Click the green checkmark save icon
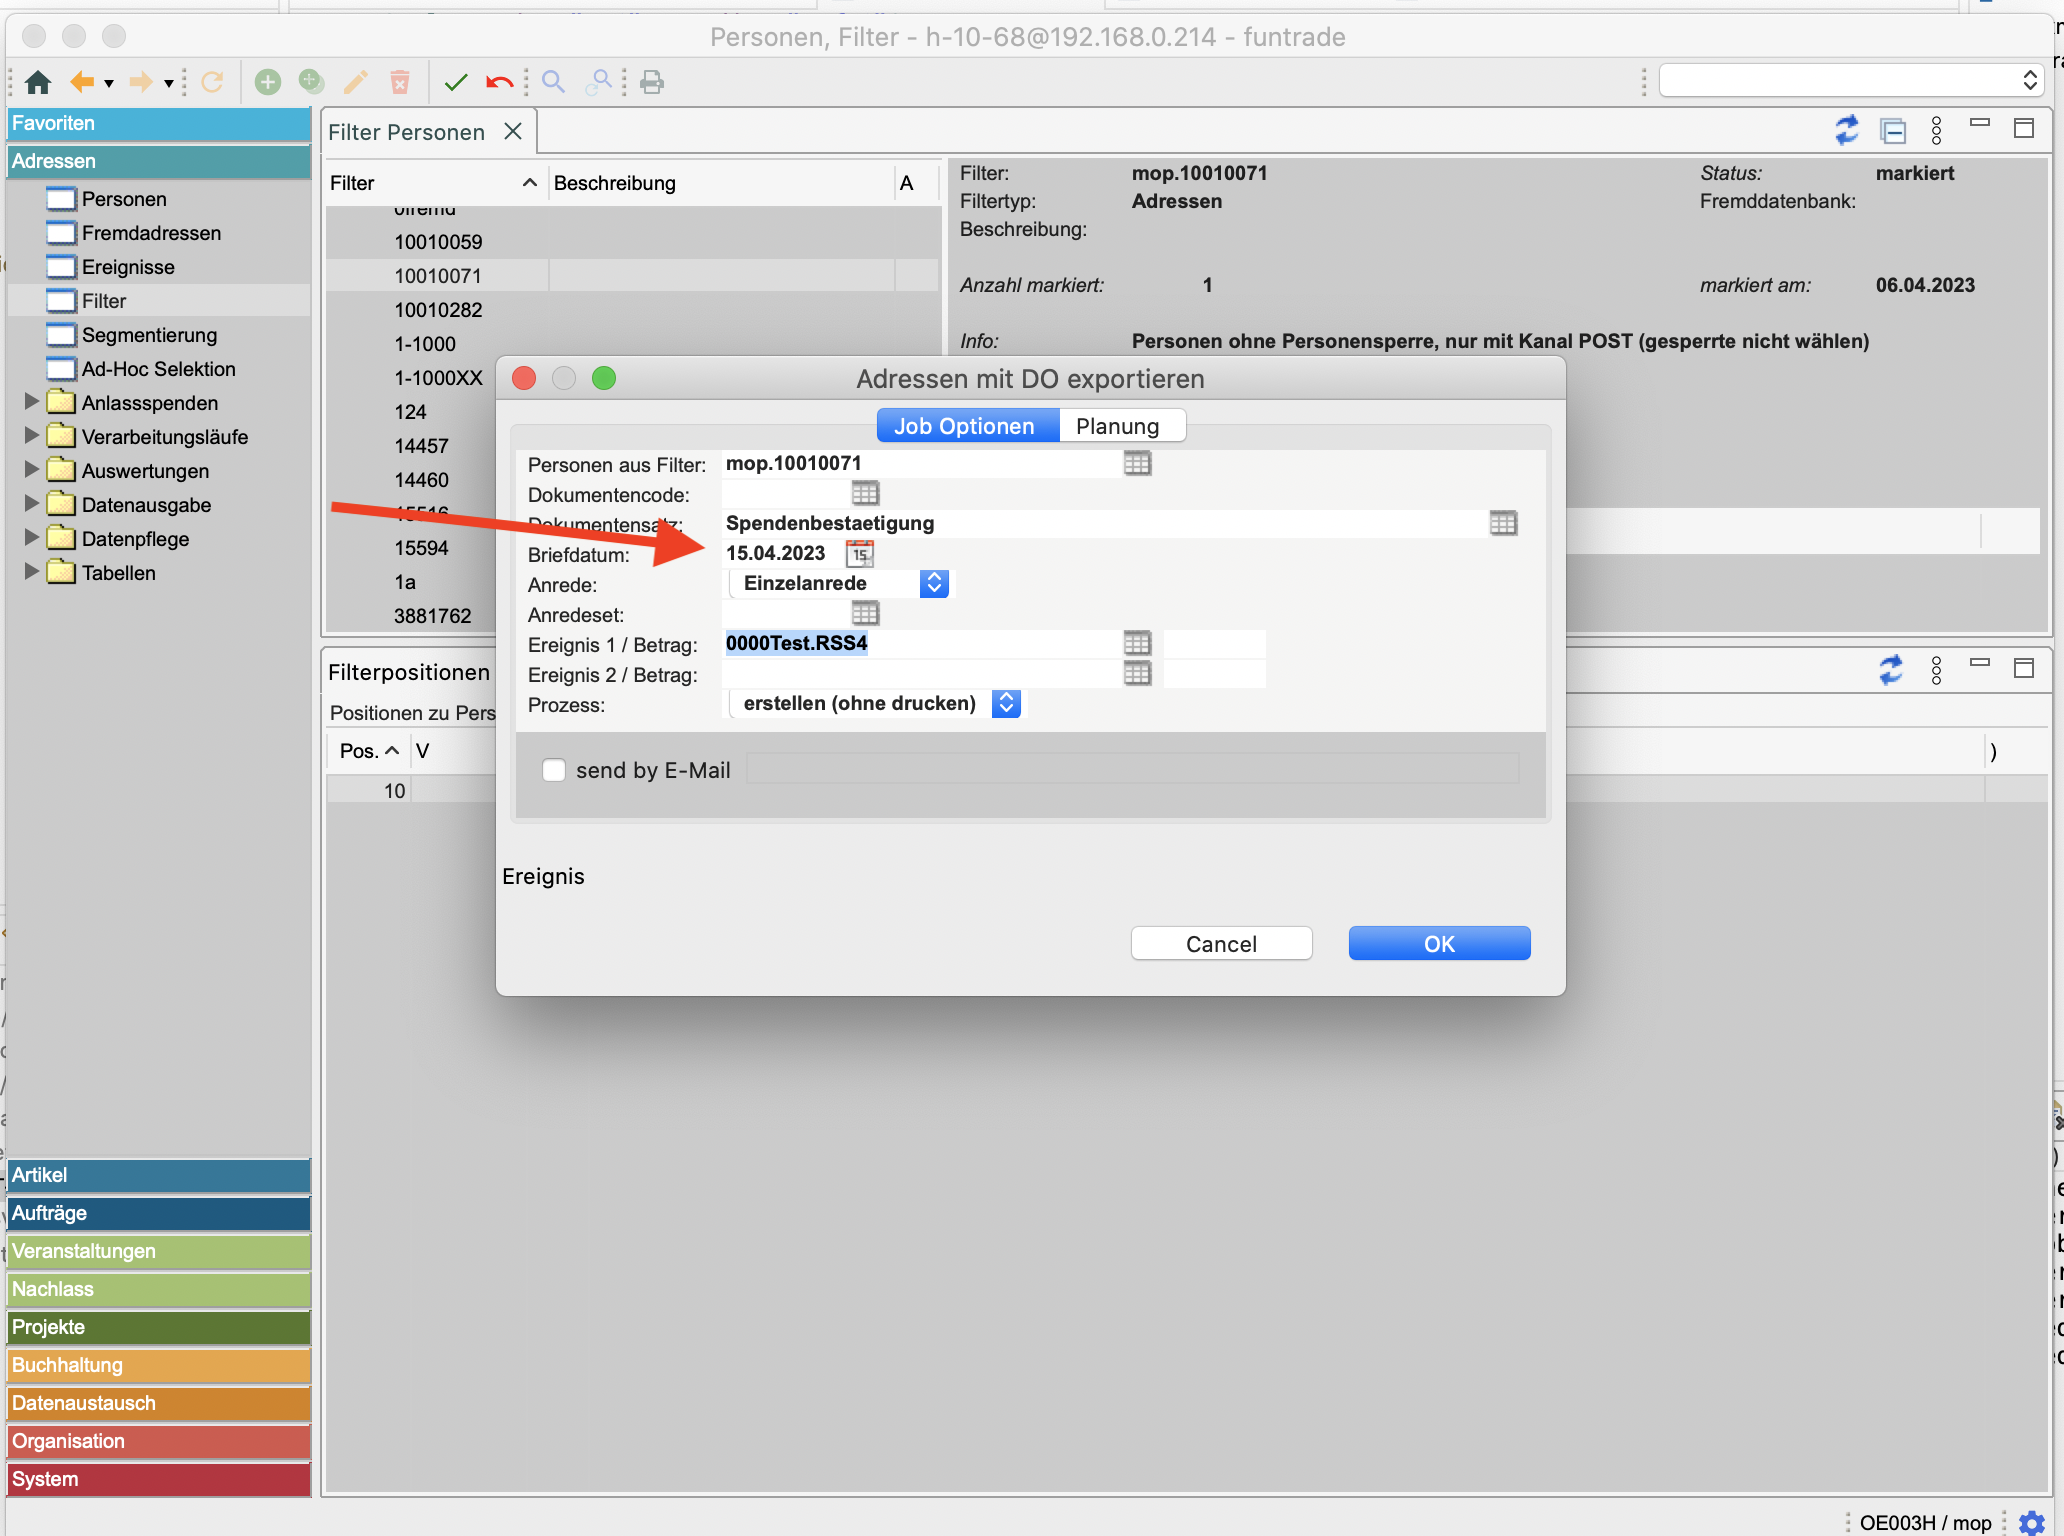2064x1536 pixels. coord(456,82)
